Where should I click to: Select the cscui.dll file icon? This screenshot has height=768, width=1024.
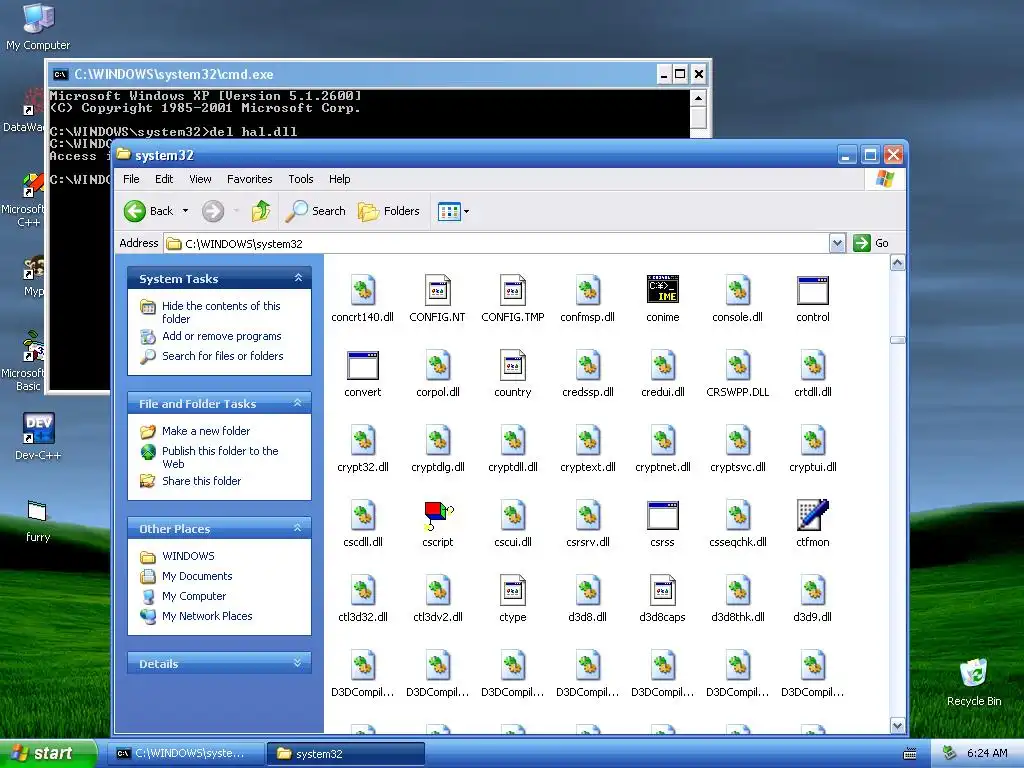coord(513,516)
